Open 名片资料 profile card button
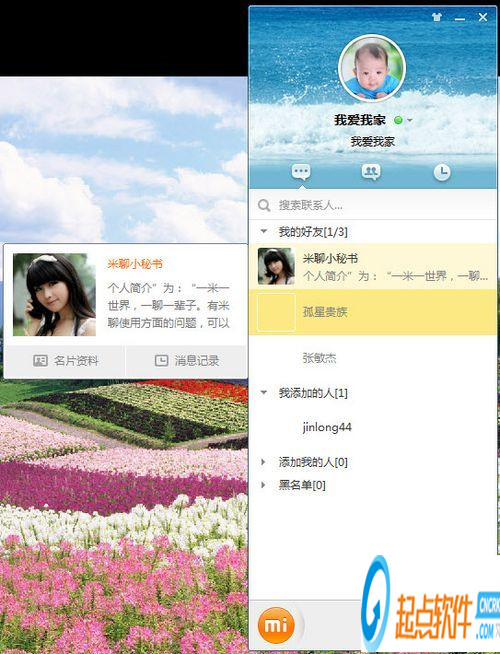 pyautogui.click(x=65, y=361)
